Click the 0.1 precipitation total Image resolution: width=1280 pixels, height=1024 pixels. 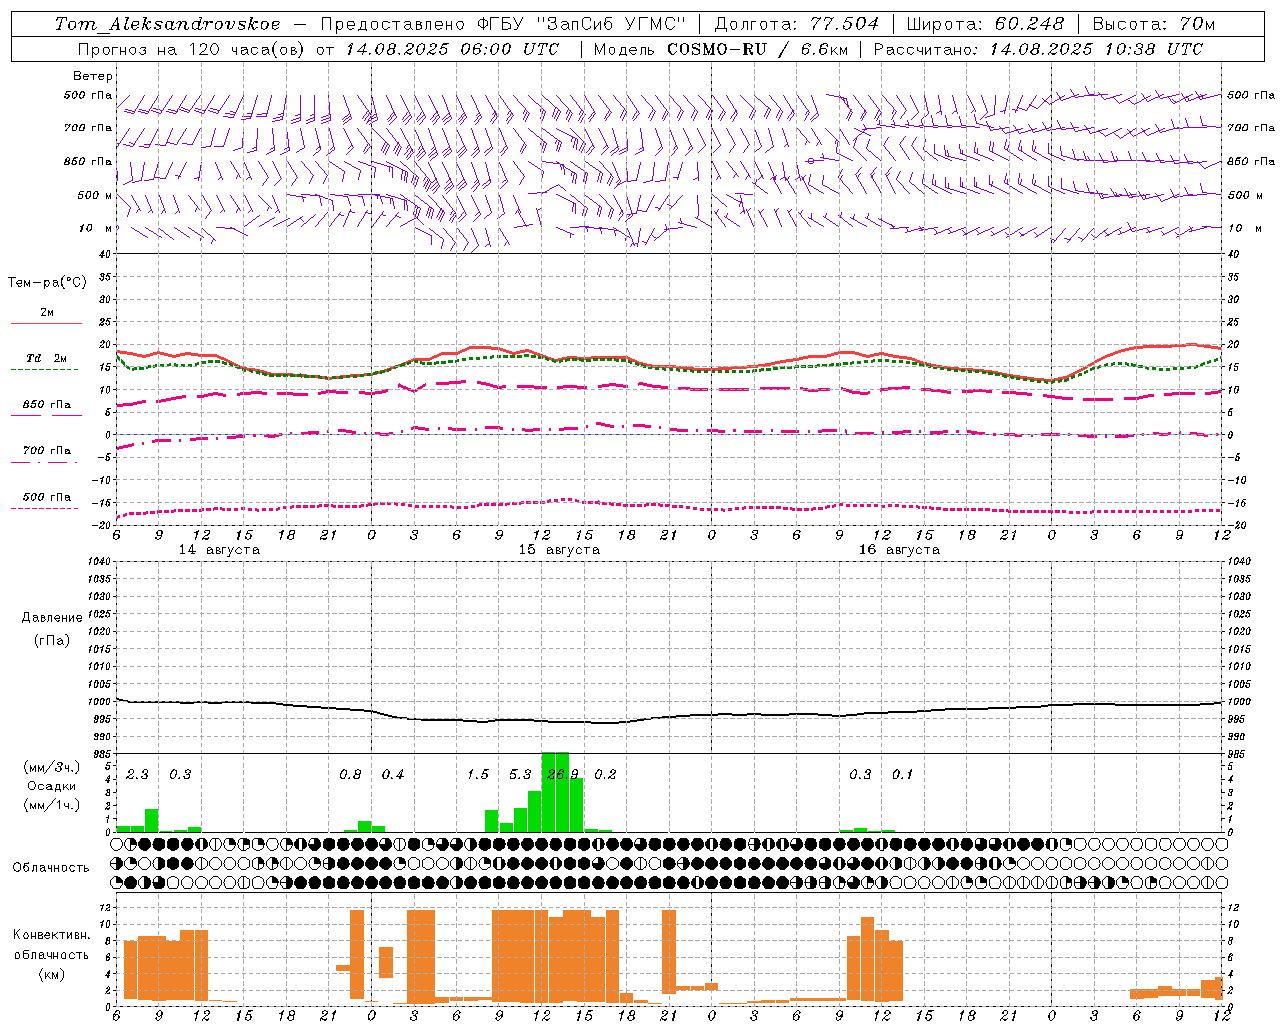[903, 774]
